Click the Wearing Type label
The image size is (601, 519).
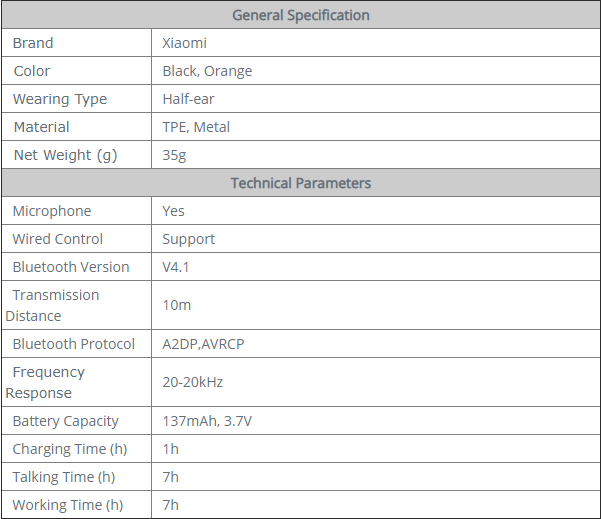pos(60,100)
